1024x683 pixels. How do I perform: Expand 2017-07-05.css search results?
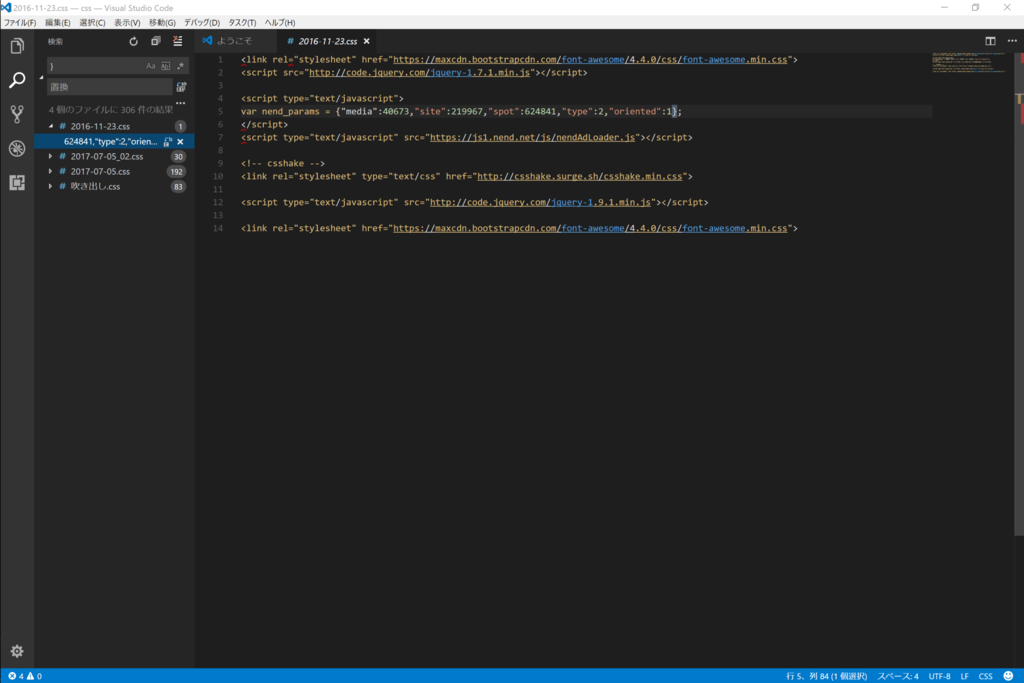51,172
